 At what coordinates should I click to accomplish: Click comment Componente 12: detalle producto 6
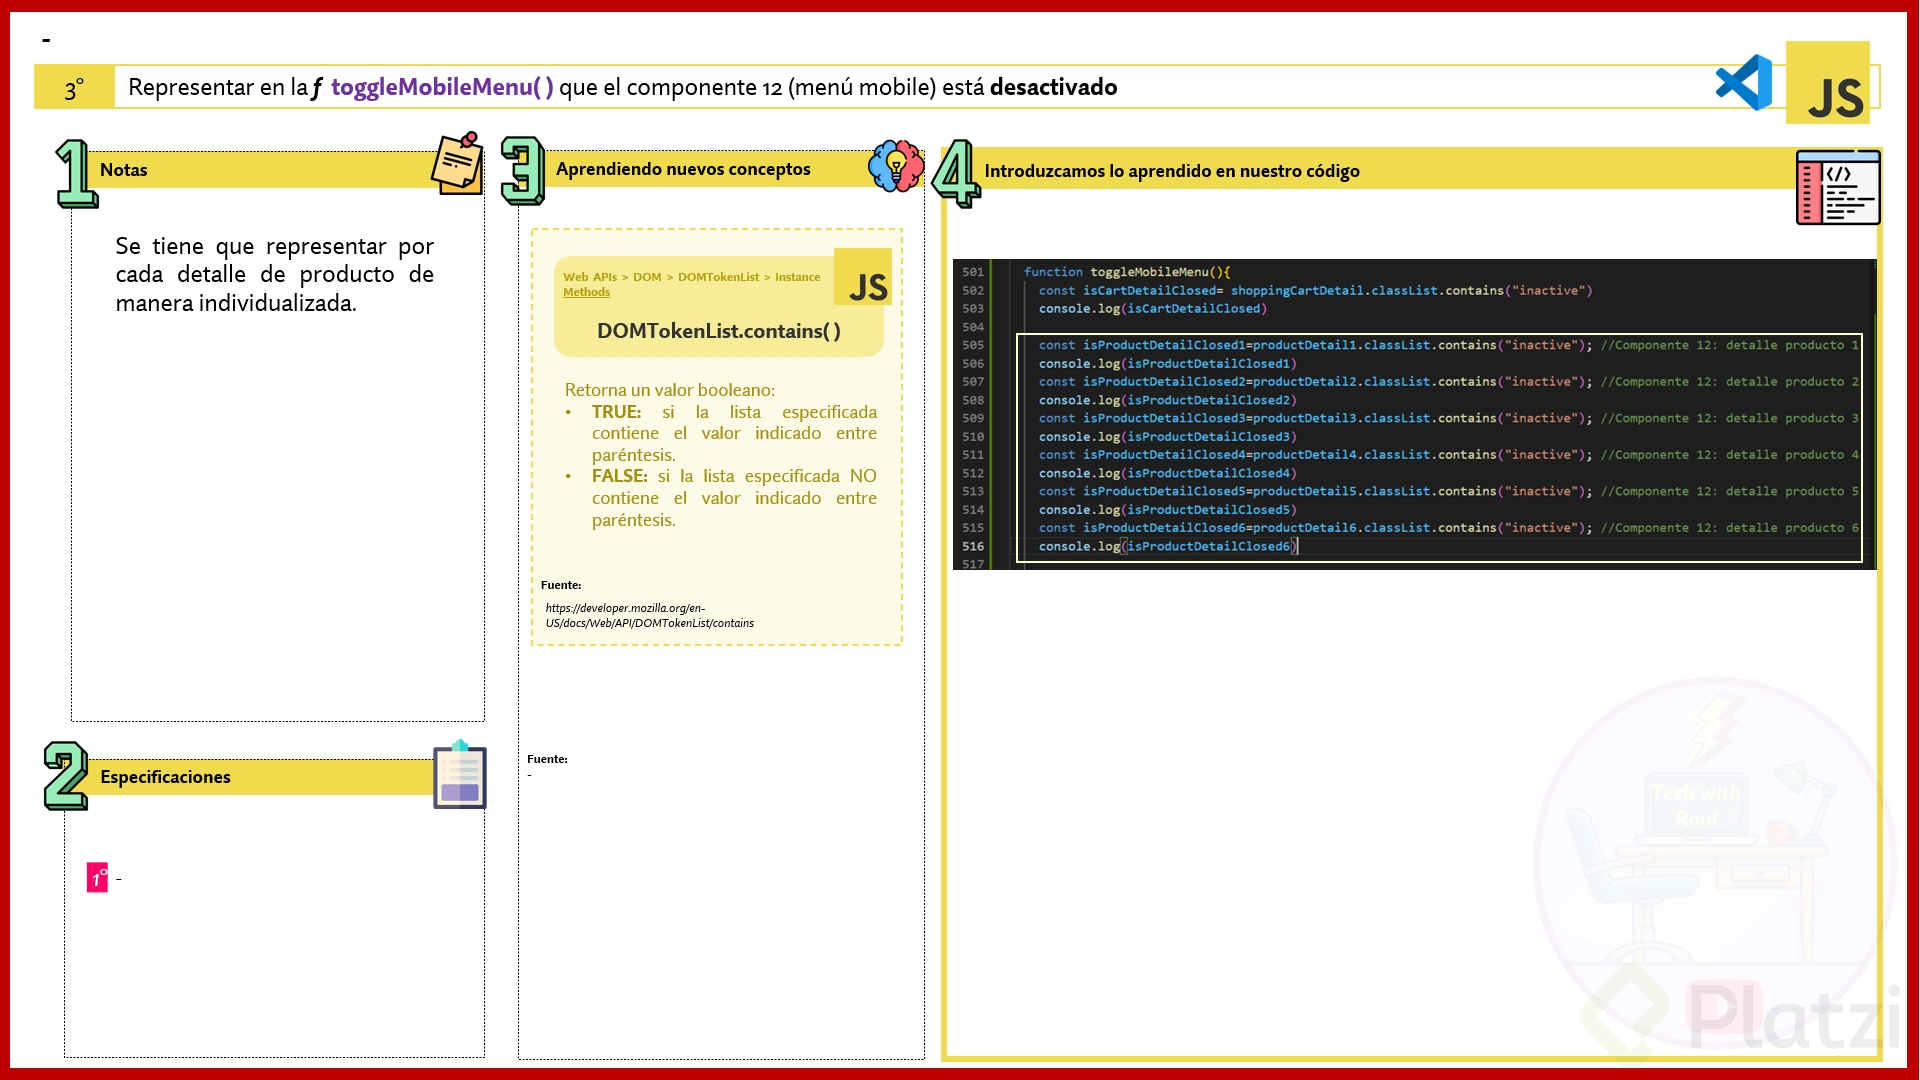click(1730, 528)
